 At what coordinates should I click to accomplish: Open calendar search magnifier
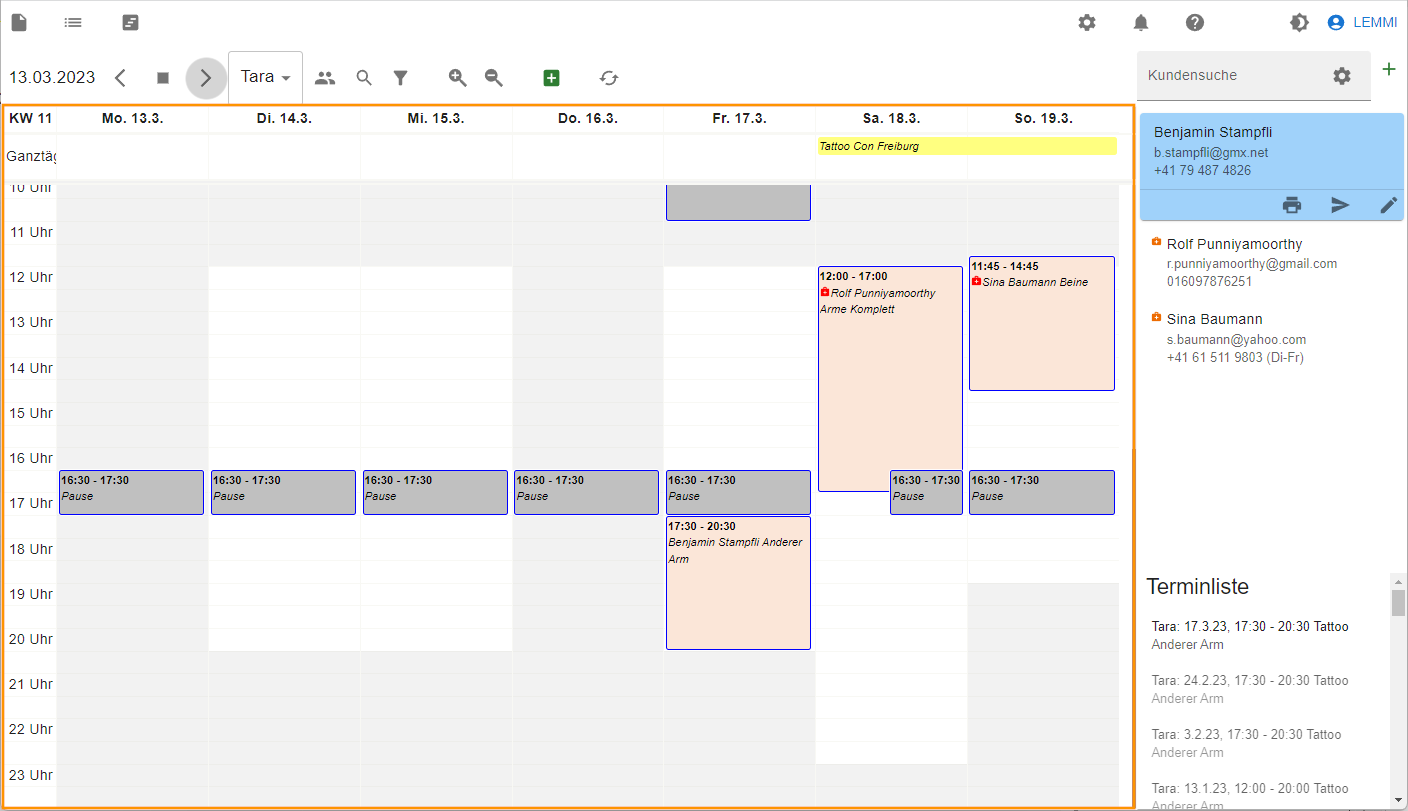(364, 77)
